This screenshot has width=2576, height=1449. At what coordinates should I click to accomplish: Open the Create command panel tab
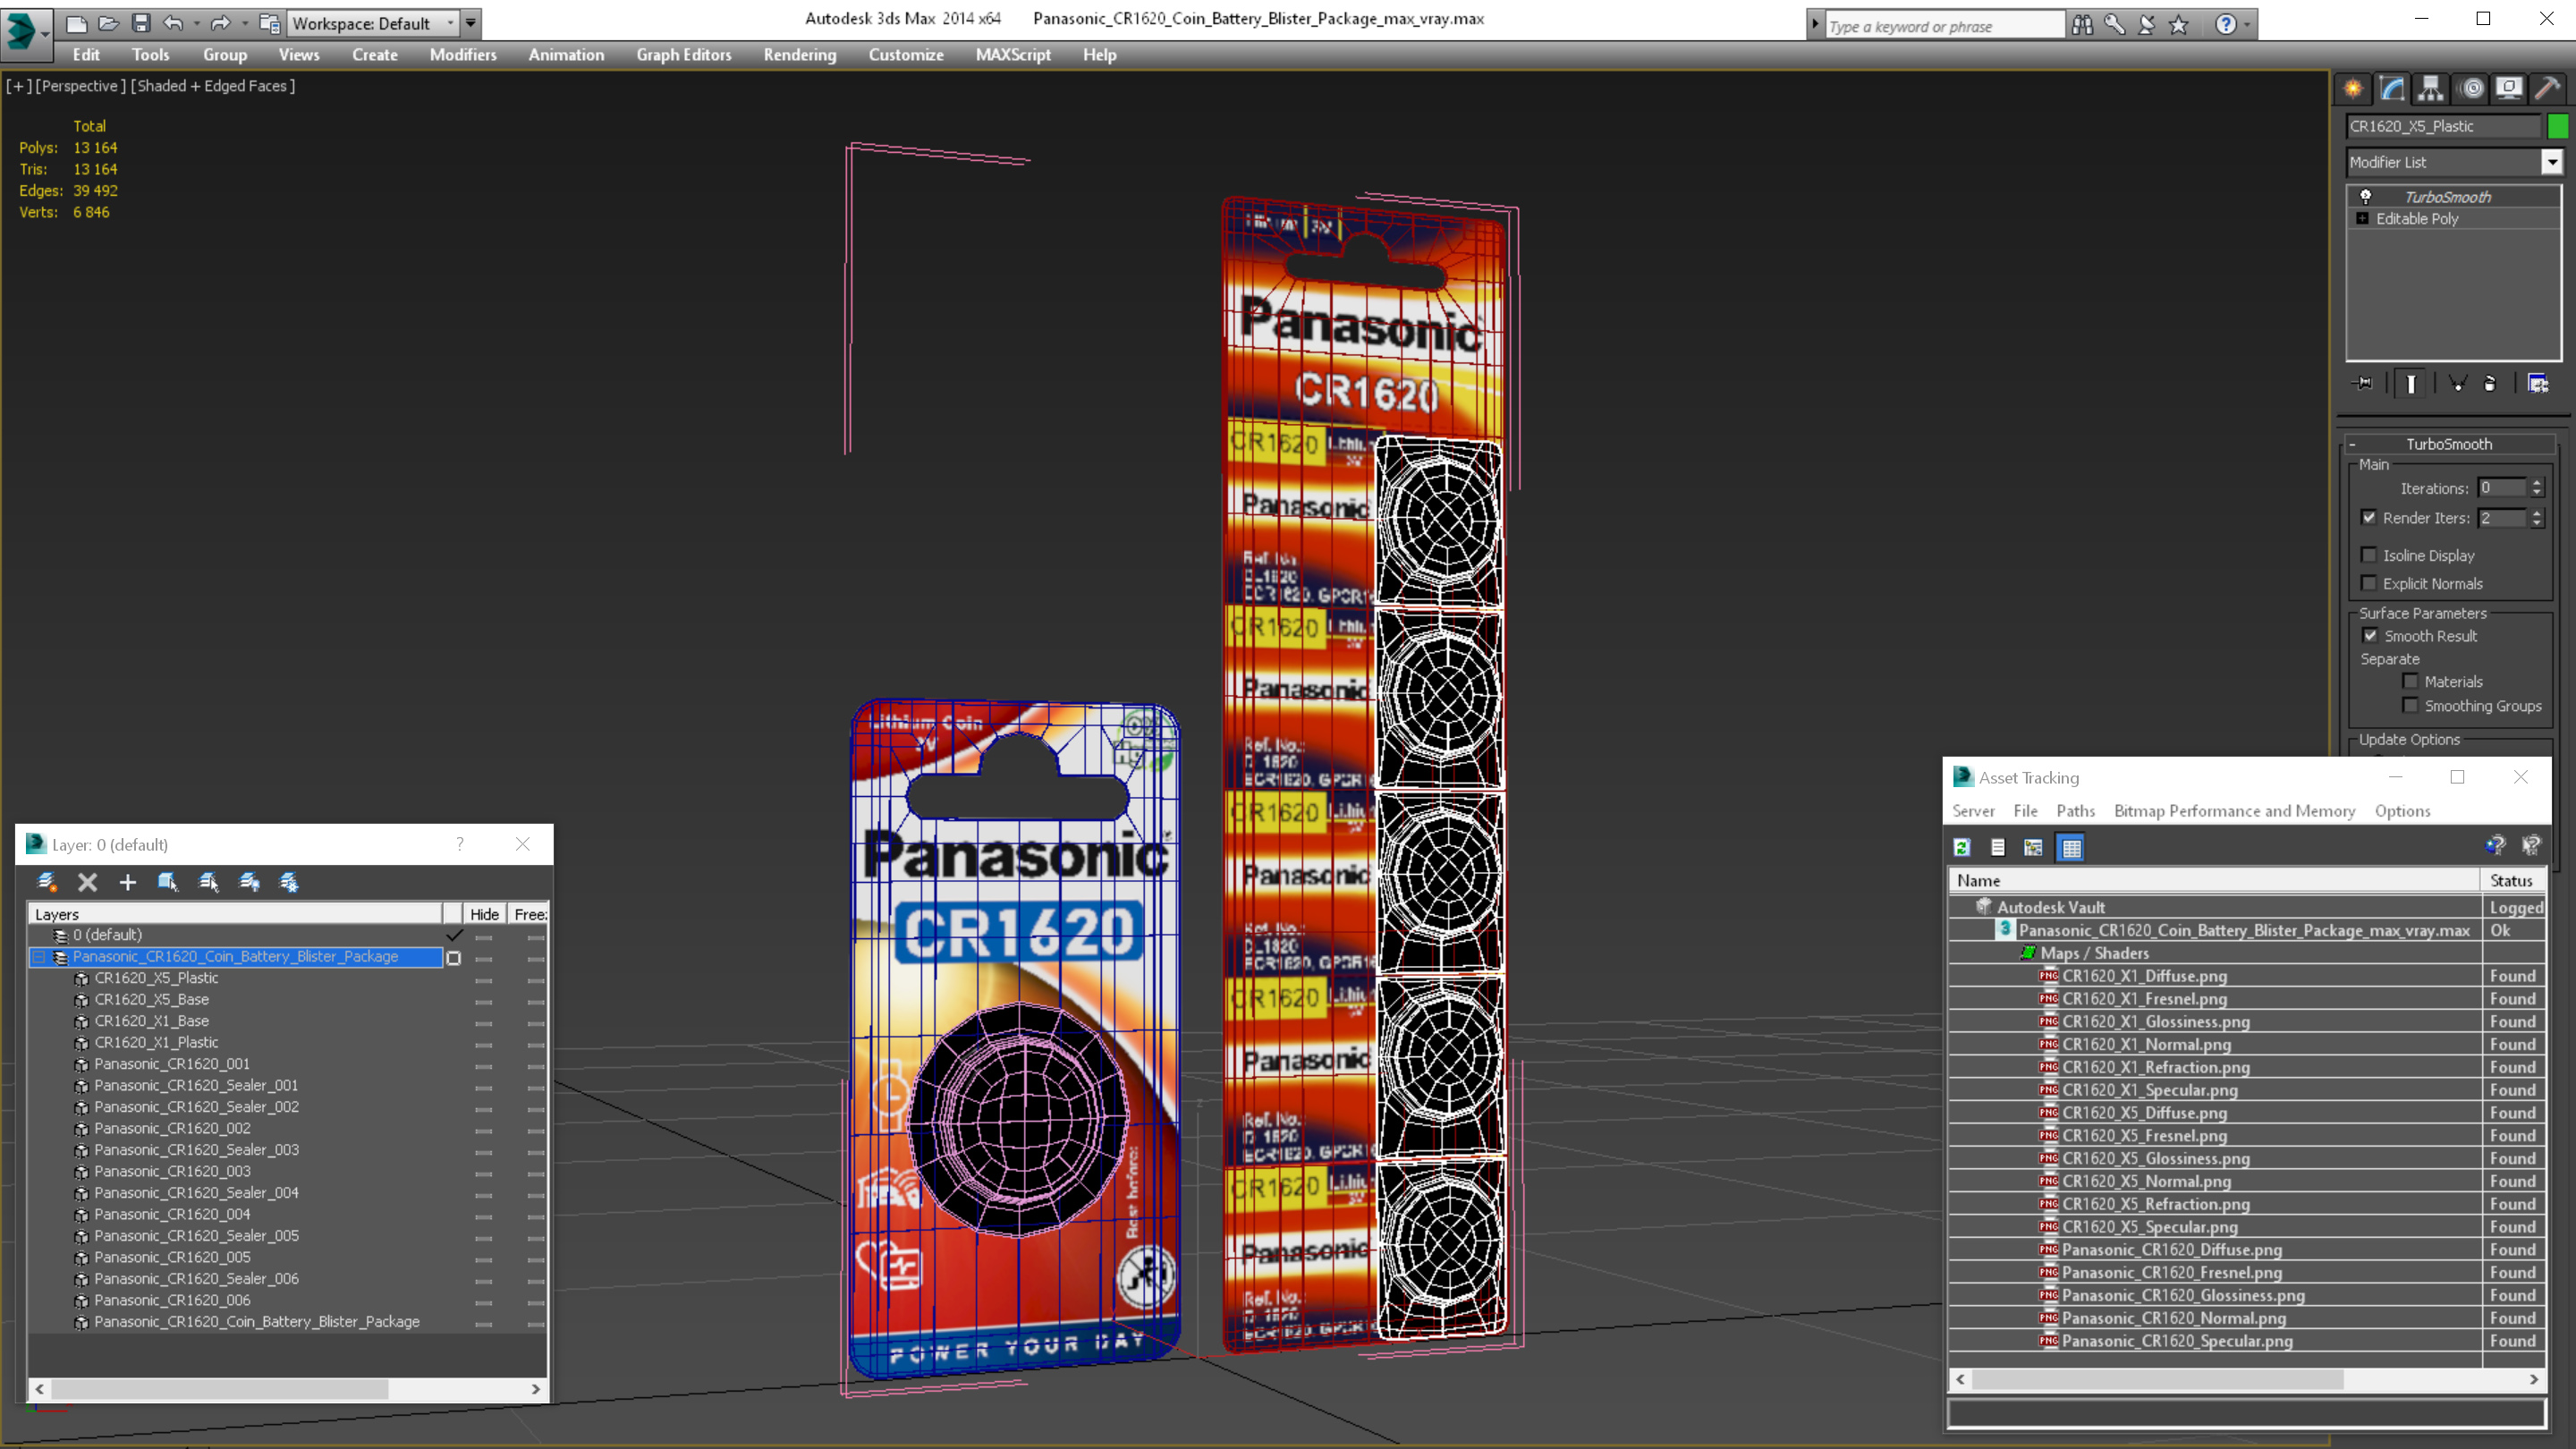coord(2353,88)
